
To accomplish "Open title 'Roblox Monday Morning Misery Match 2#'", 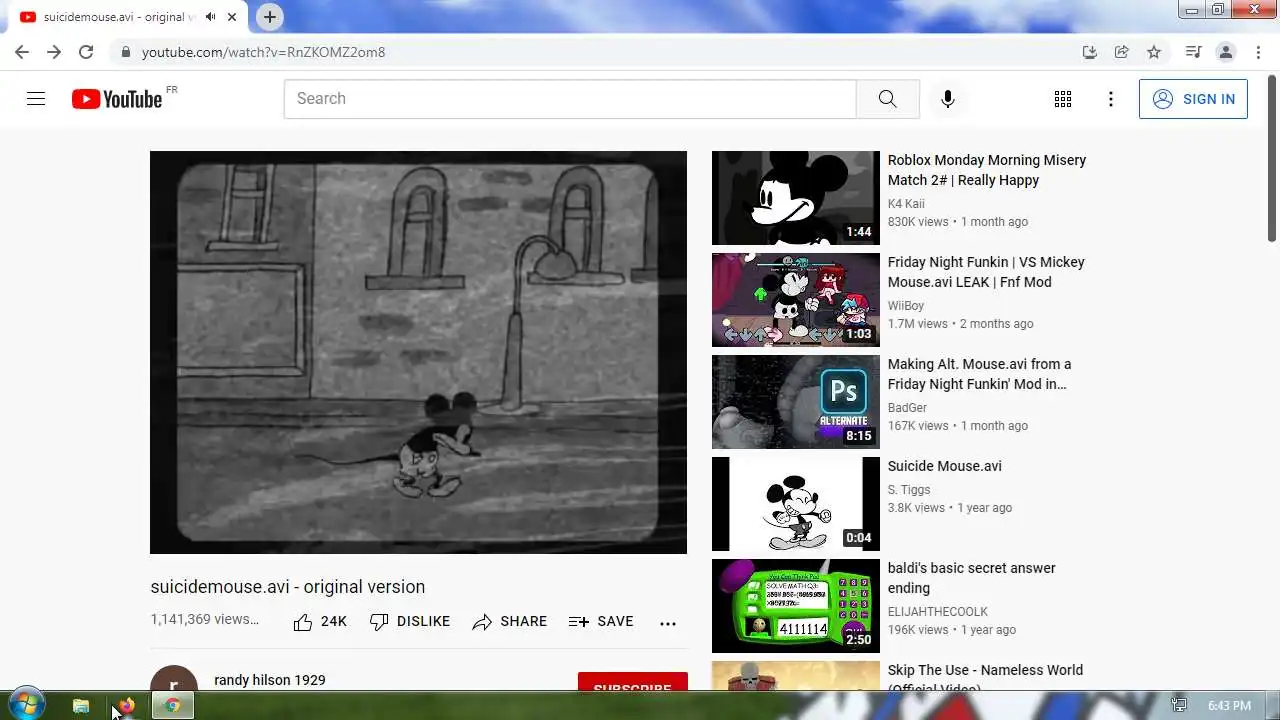I will [x=987, y=170].
